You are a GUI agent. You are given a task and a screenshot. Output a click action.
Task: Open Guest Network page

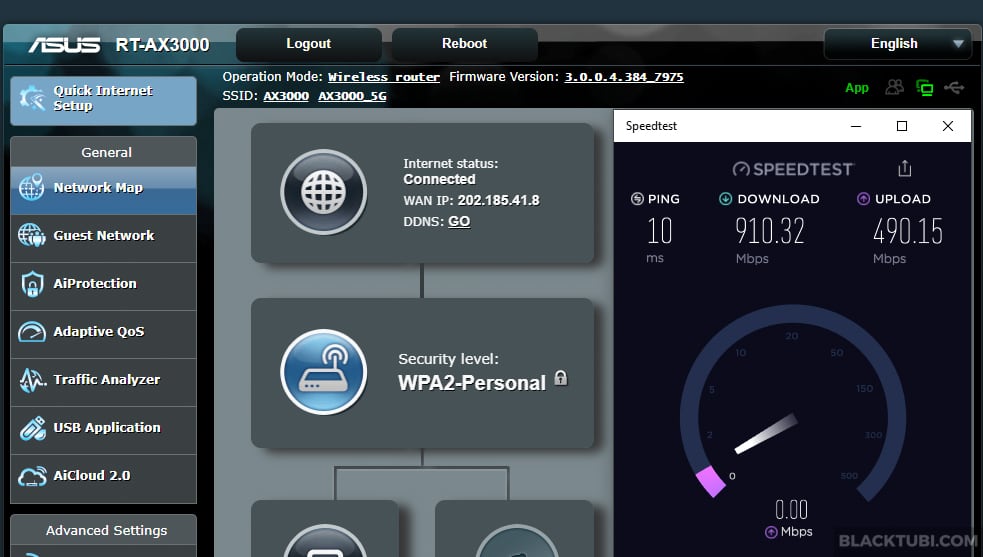pyautogui.click(x=103, y=238)
